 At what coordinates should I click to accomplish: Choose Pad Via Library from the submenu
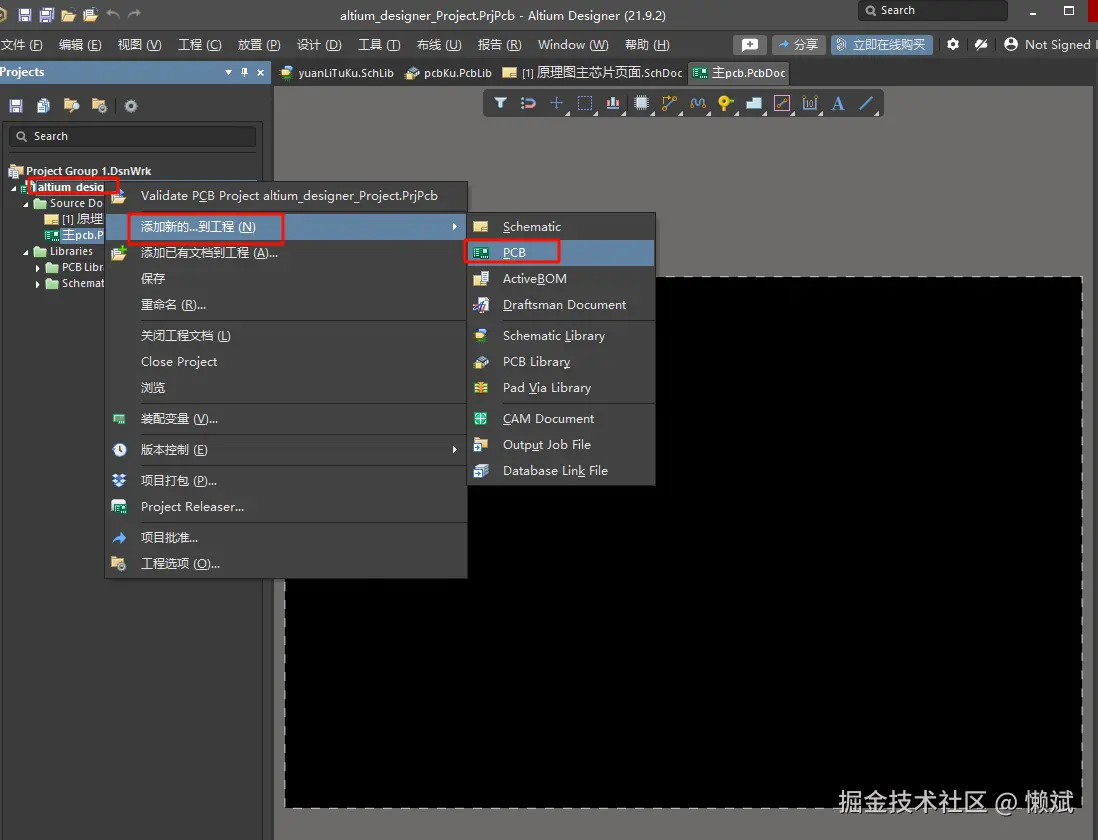[x=561, y=387]
